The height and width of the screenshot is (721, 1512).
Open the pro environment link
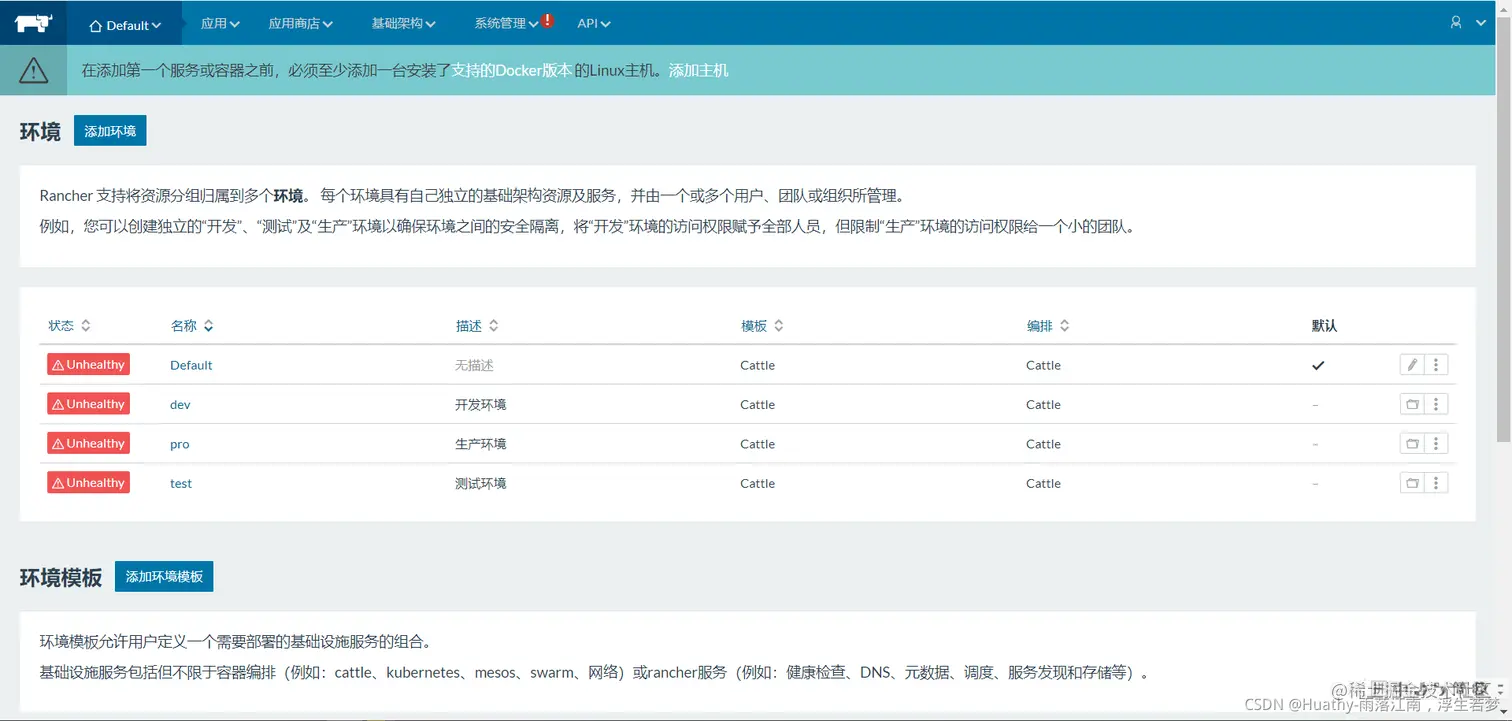click(179, 444)
